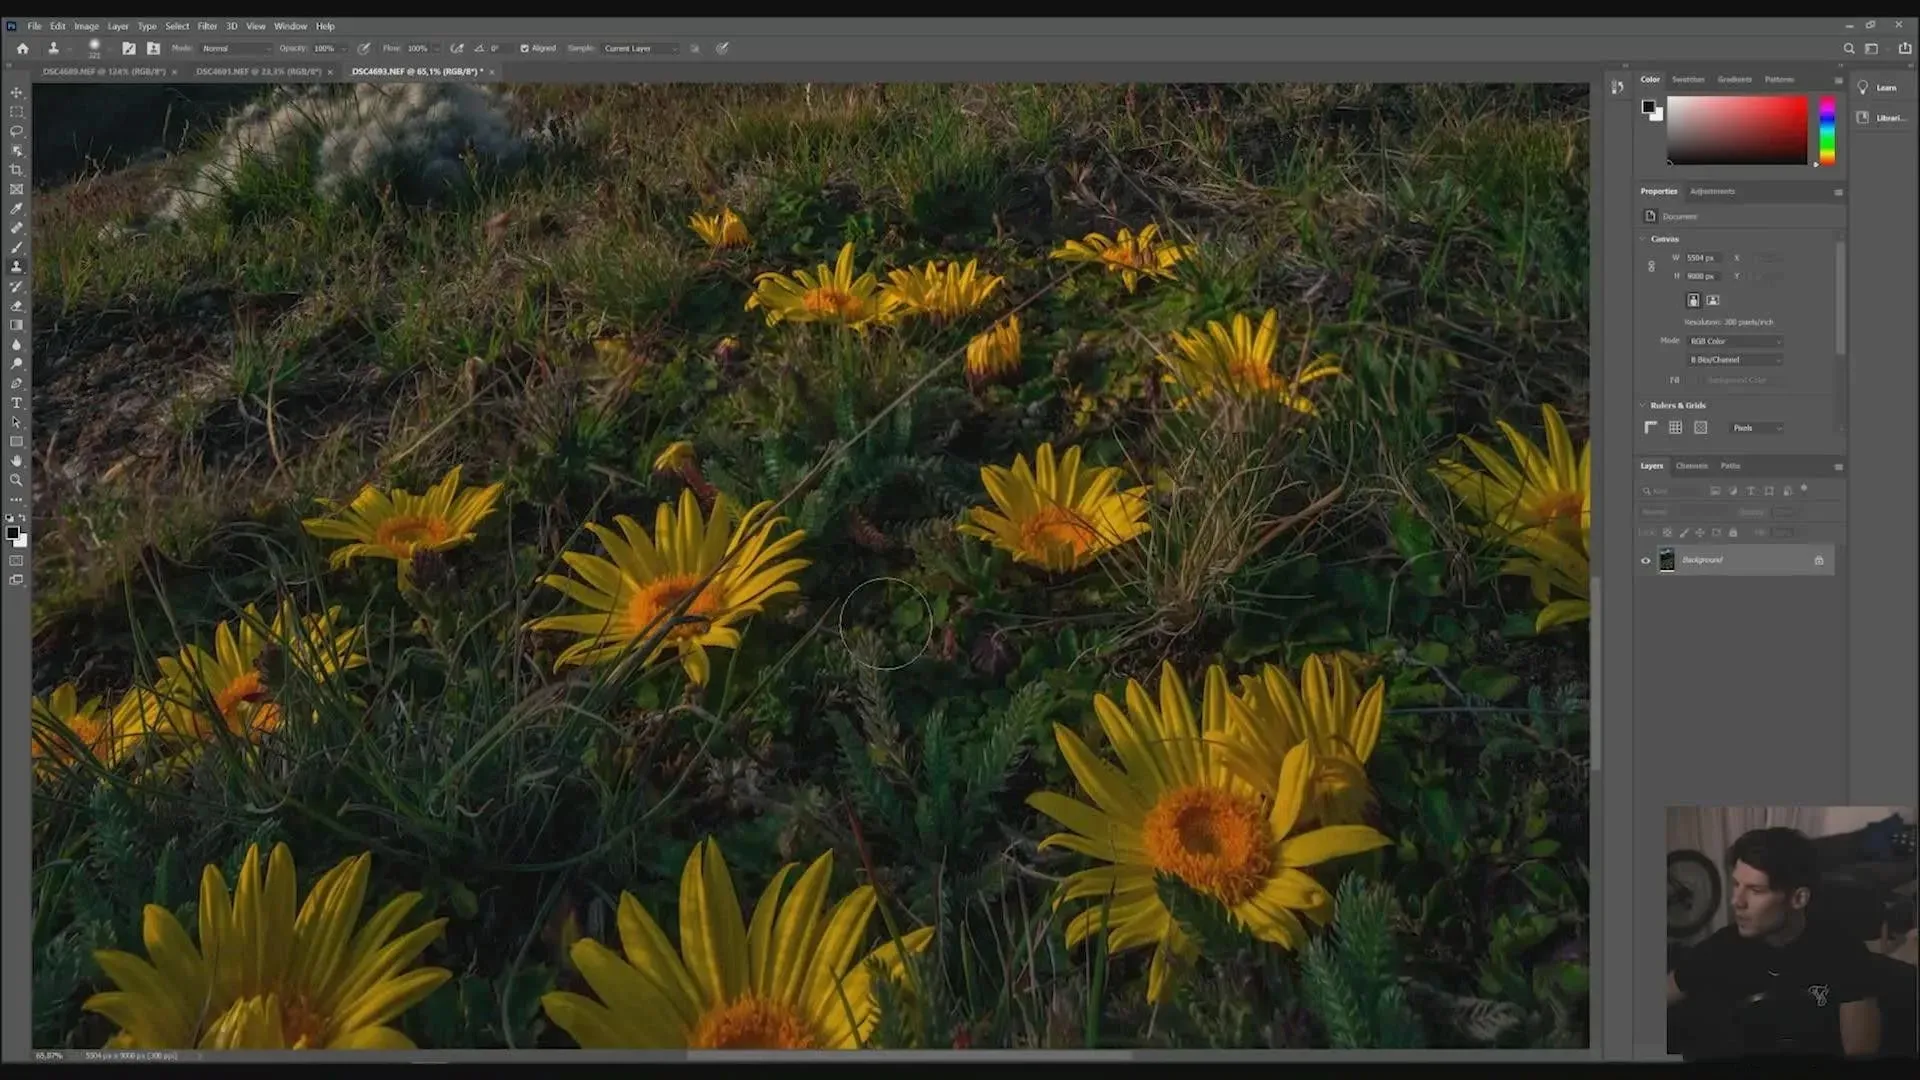
Task: Select the Horizontal Type tool
Action: pyautogui.click(x=16, y=403)
